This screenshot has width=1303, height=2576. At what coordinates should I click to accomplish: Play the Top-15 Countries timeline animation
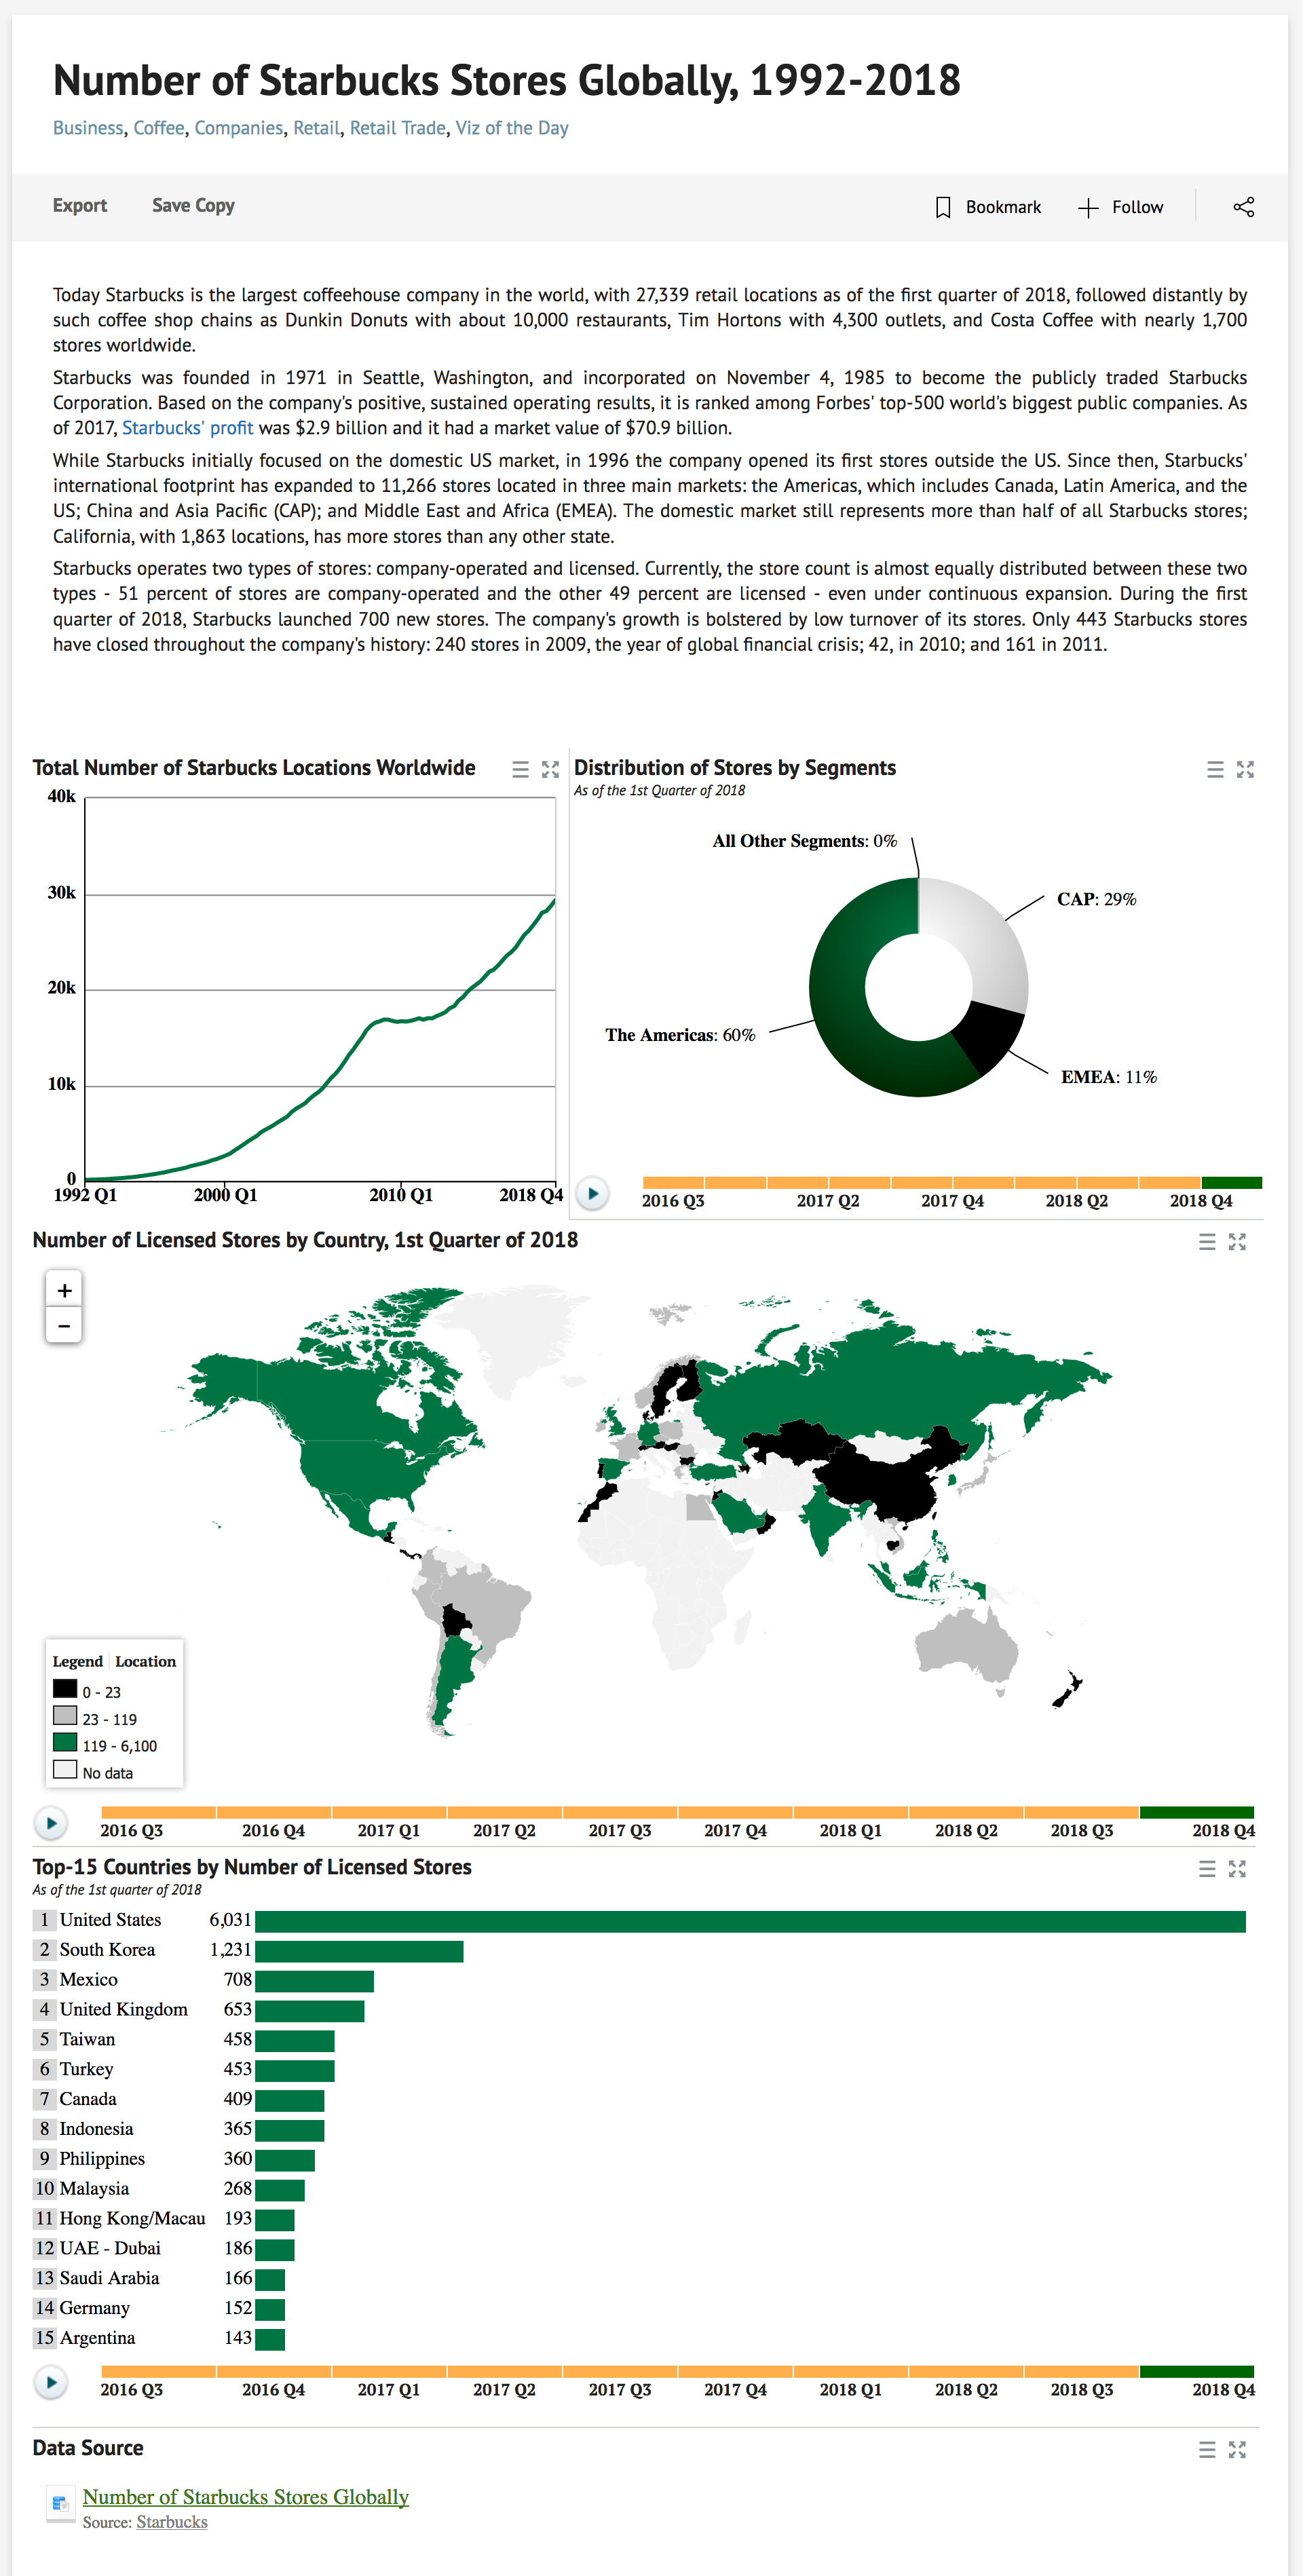point(51,2382)
